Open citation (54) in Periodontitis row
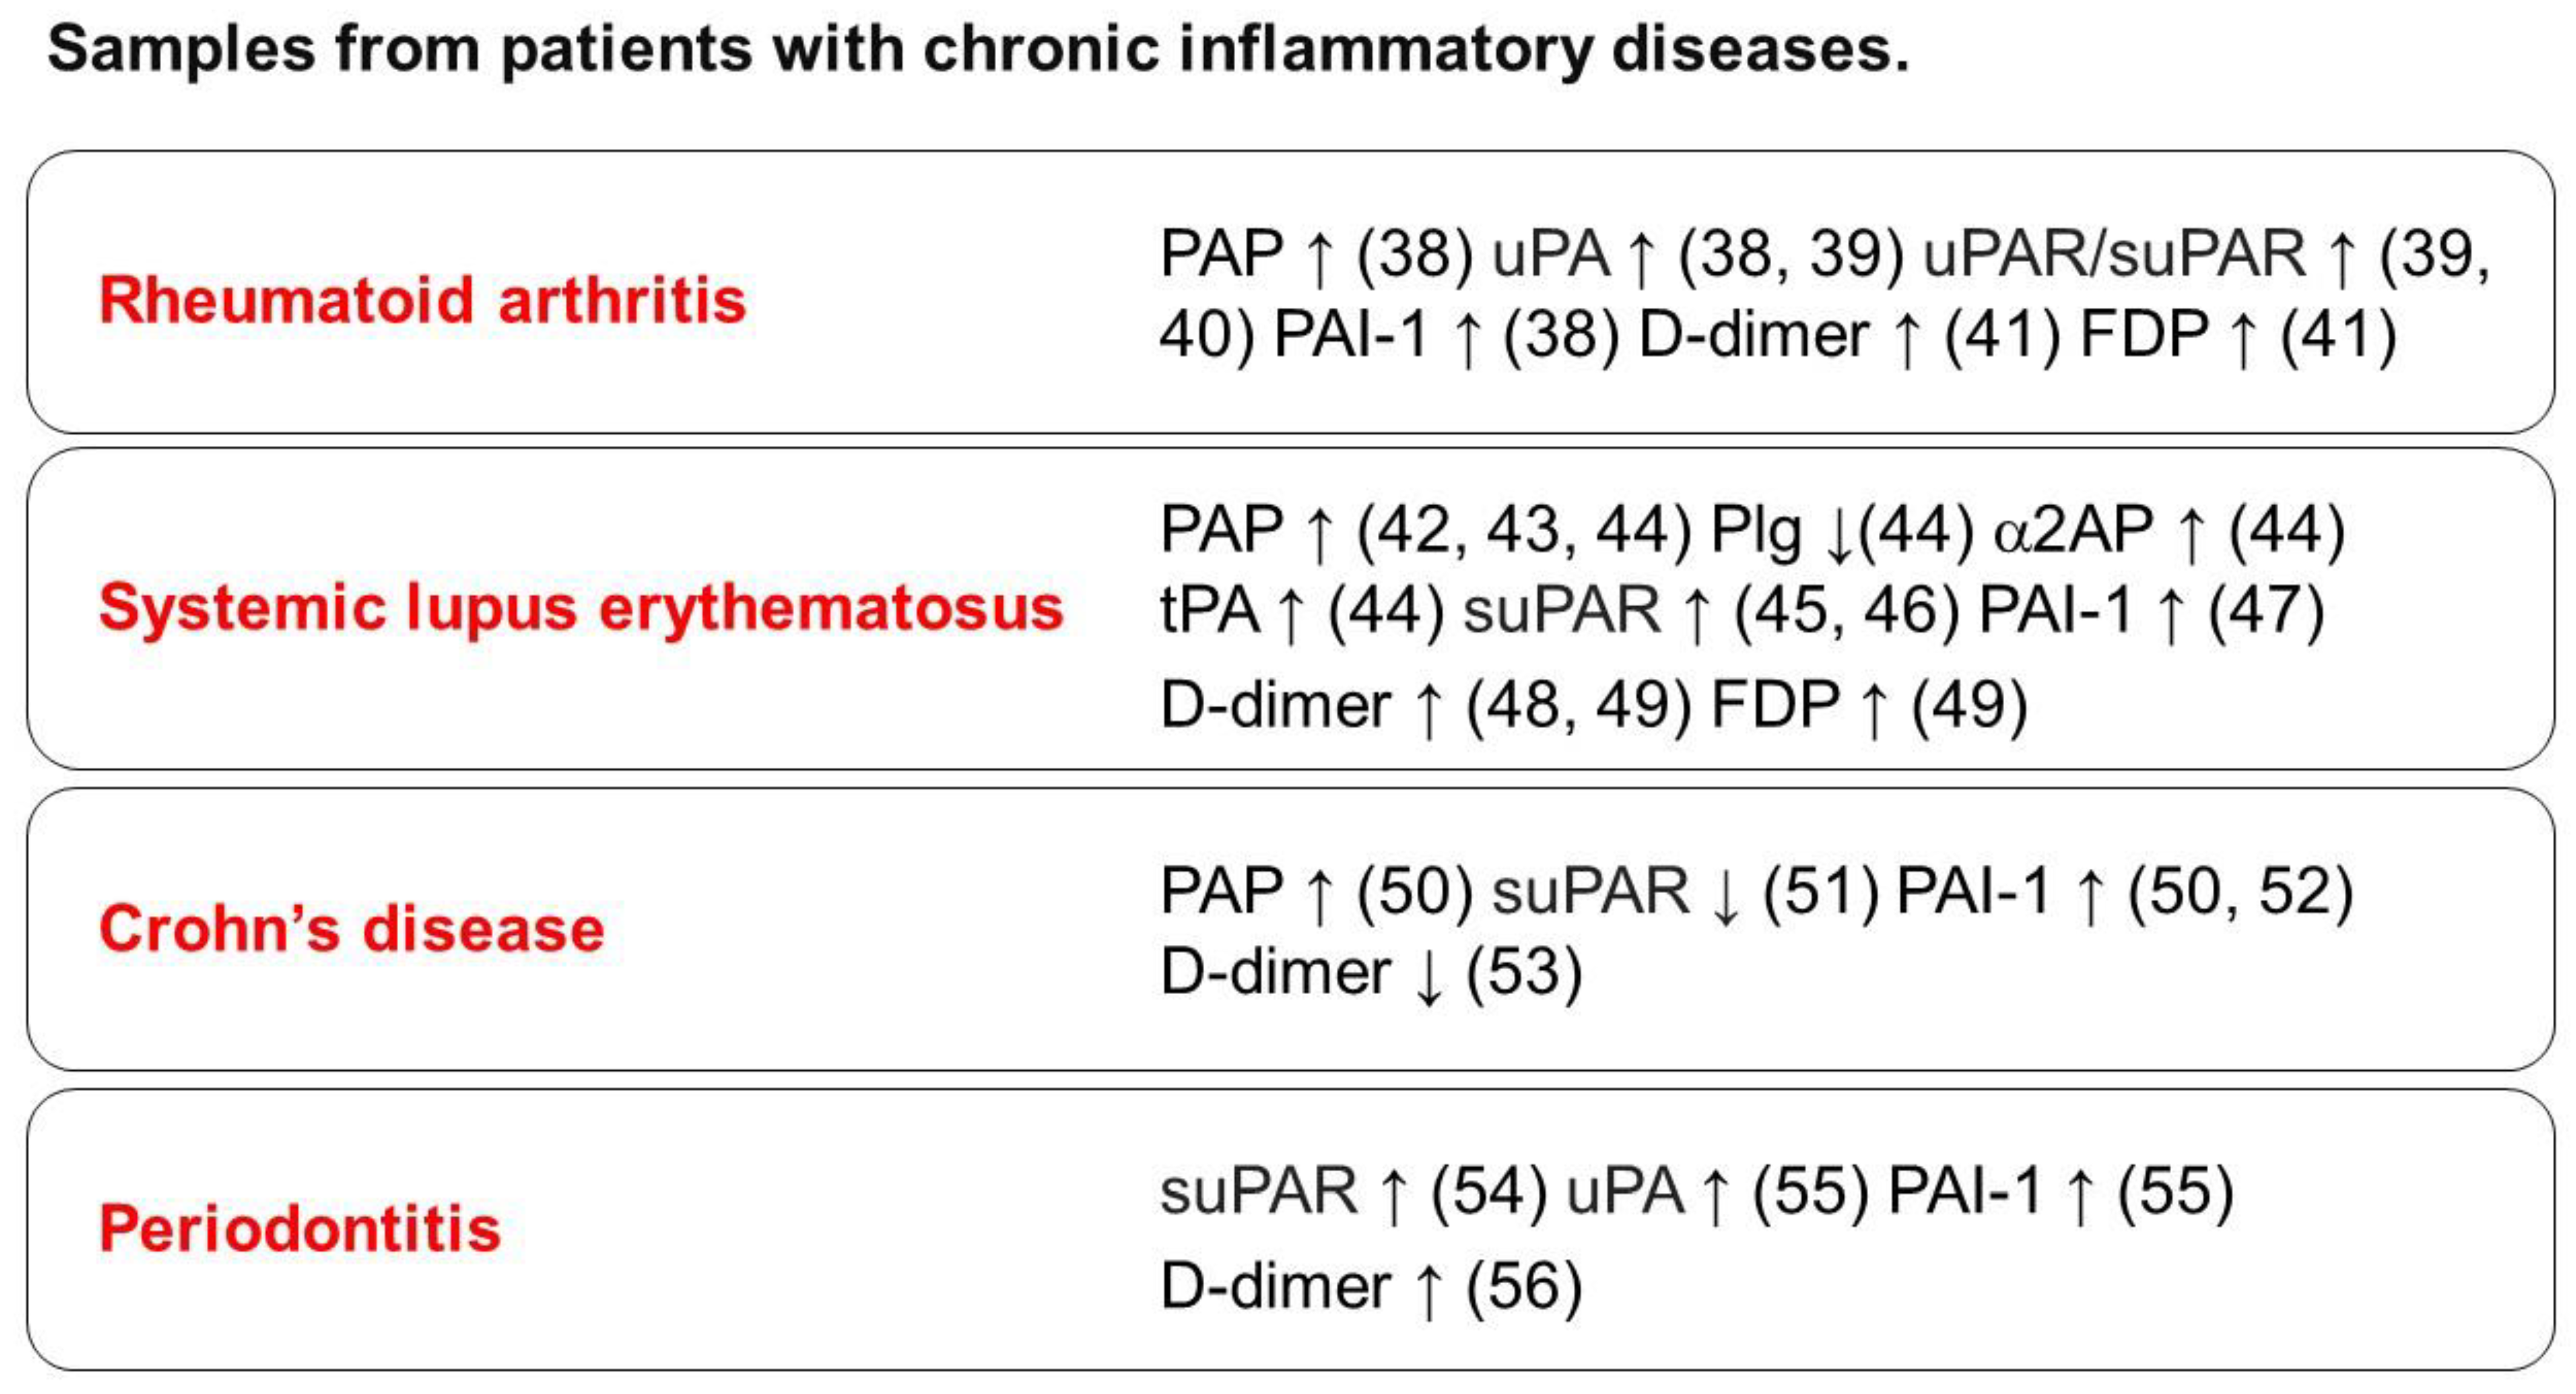 [x=1489, y=1192]
